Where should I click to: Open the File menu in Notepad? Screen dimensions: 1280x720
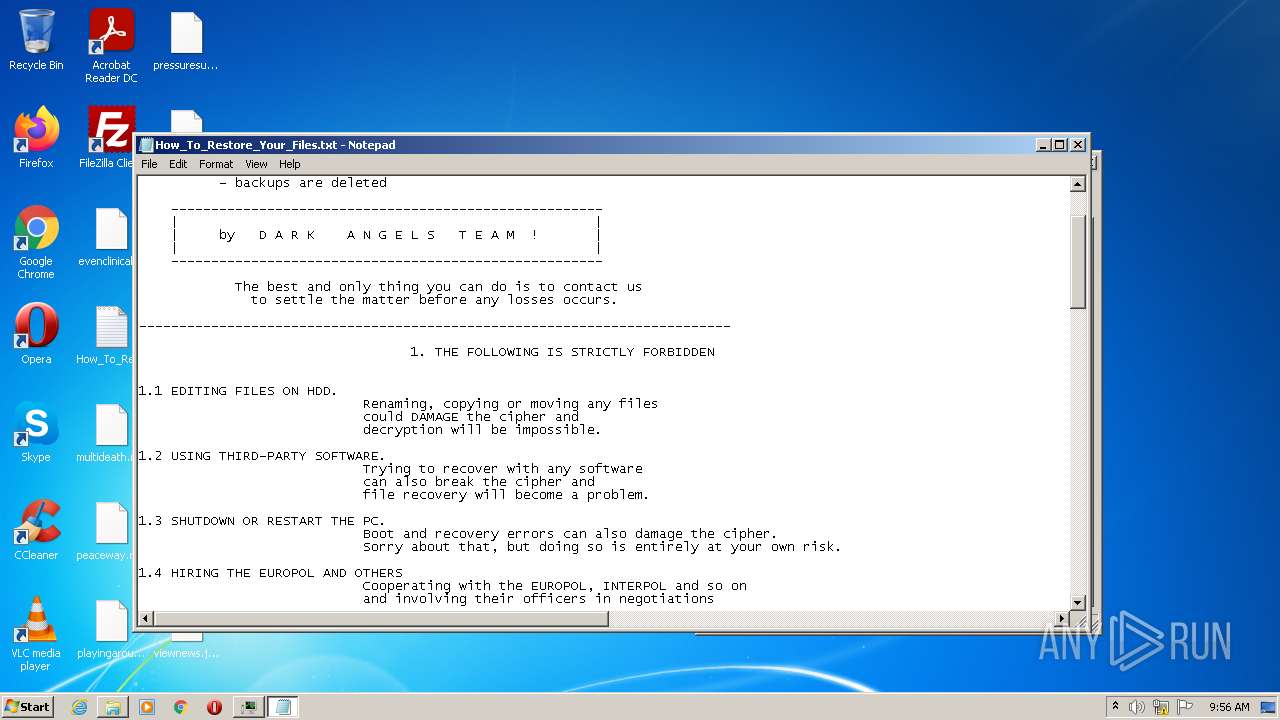(149, 164)
